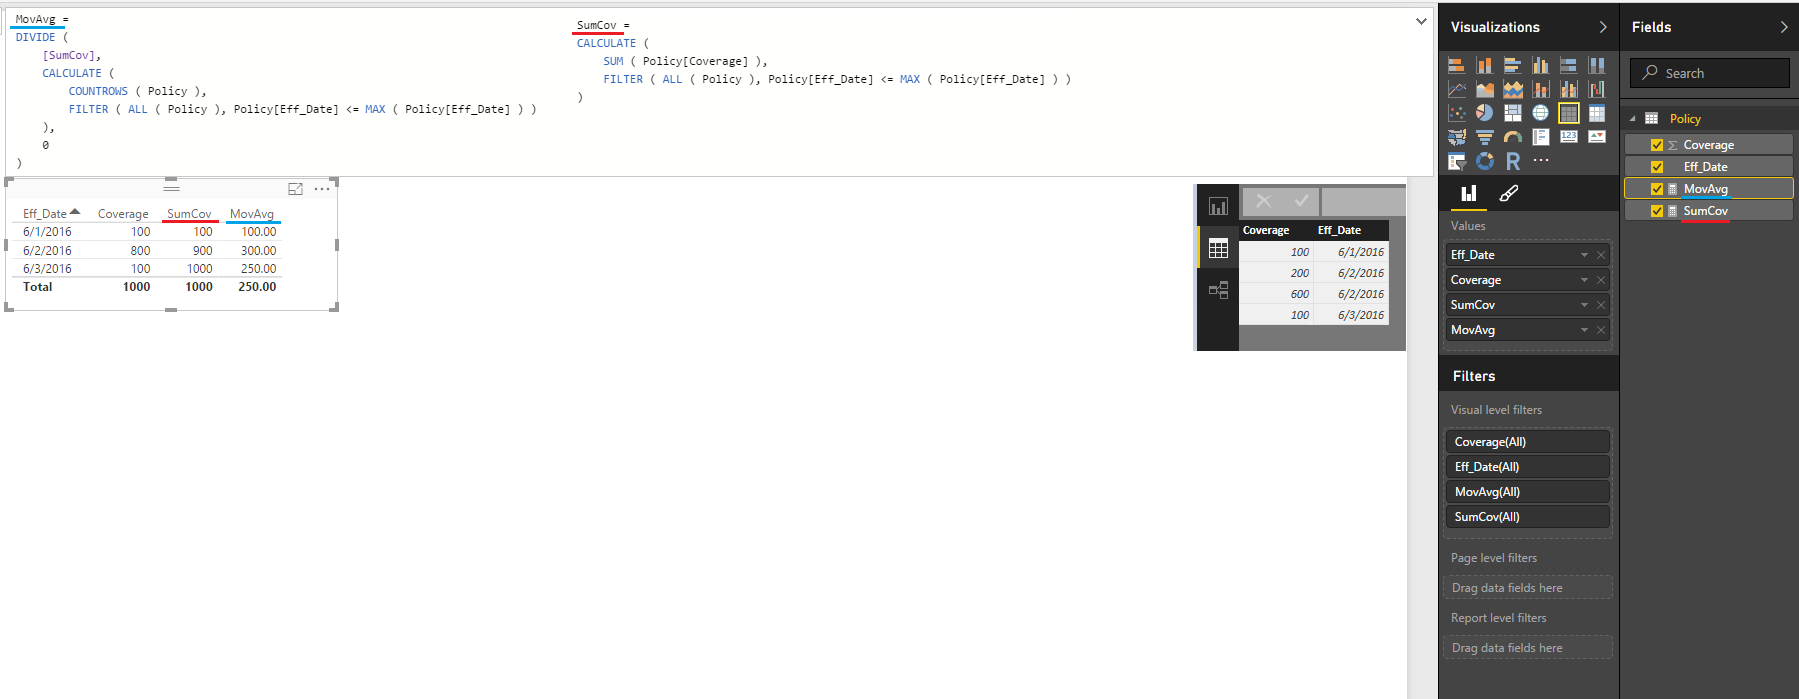1799x699 pixels.
Task: Open Data view from the sidebar
Action: 1218,249
